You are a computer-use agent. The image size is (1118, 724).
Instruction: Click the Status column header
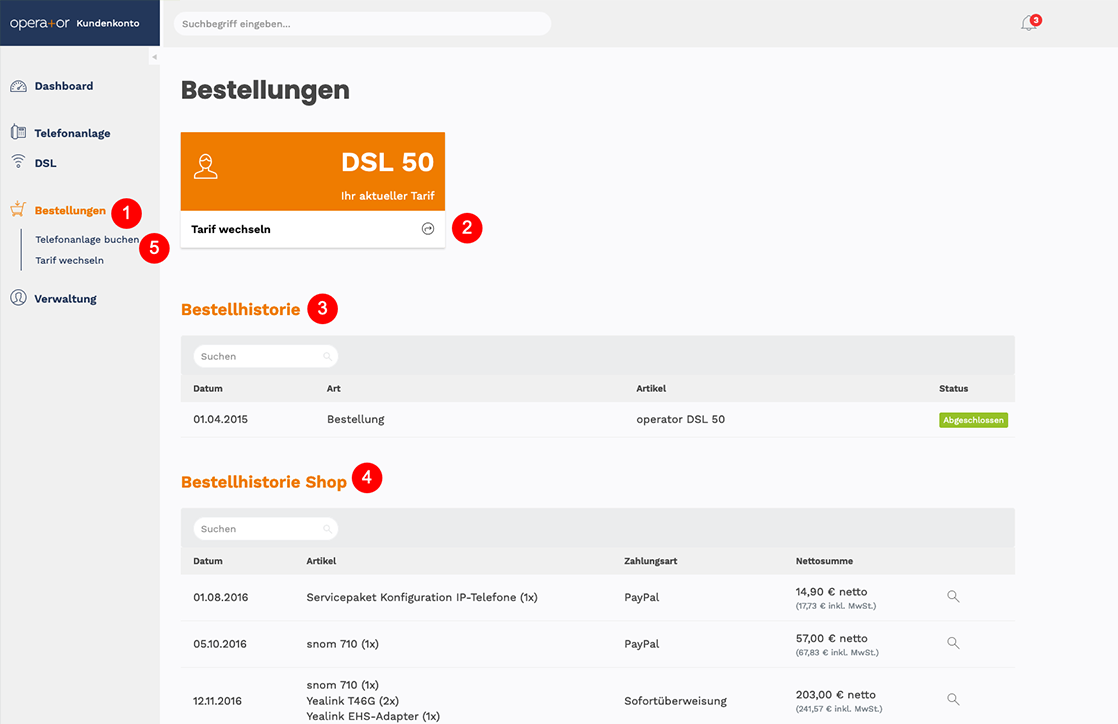pos(953,389)
